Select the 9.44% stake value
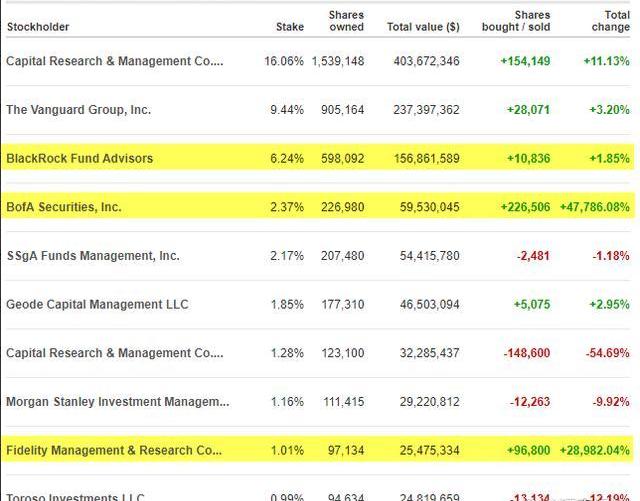Screen dimensions: 640x501 pyautogui.click(x=287, y=110)
